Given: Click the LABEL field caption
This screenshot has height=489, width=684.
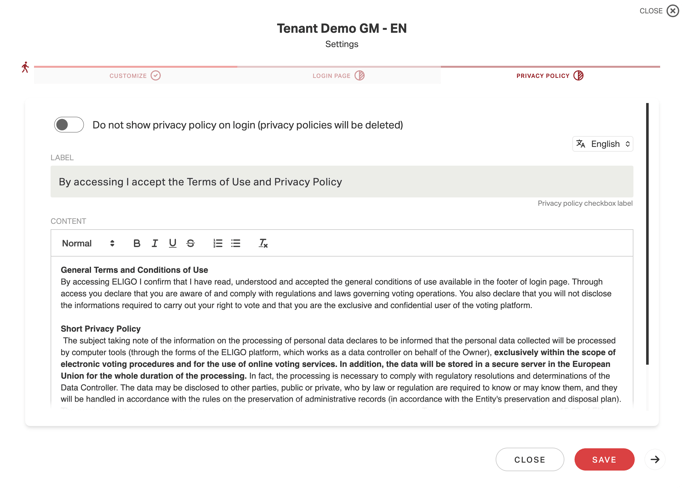Looking at the screenshot, I should pyautogui.click(x=62, y=157).
